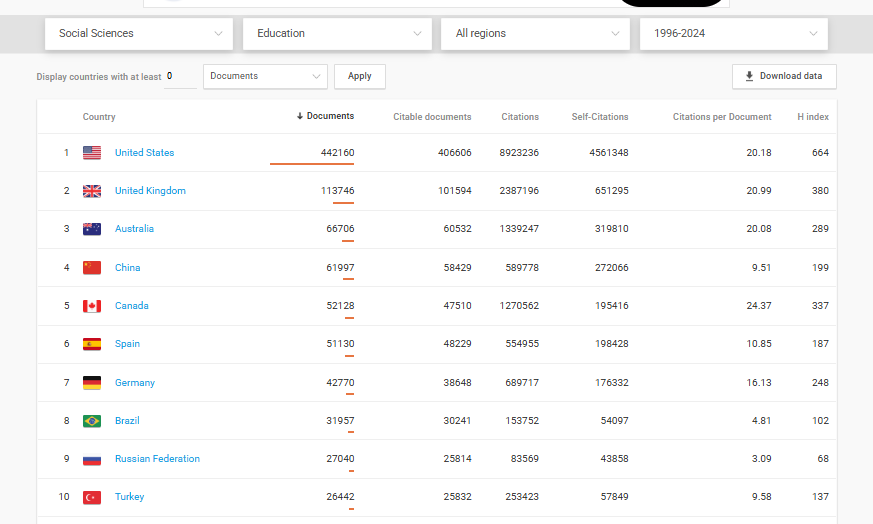This screenshot has width=873, height=524.
Task: Click the Brazil flag icon
Action: pyautogui.click(x=92, y=421)
